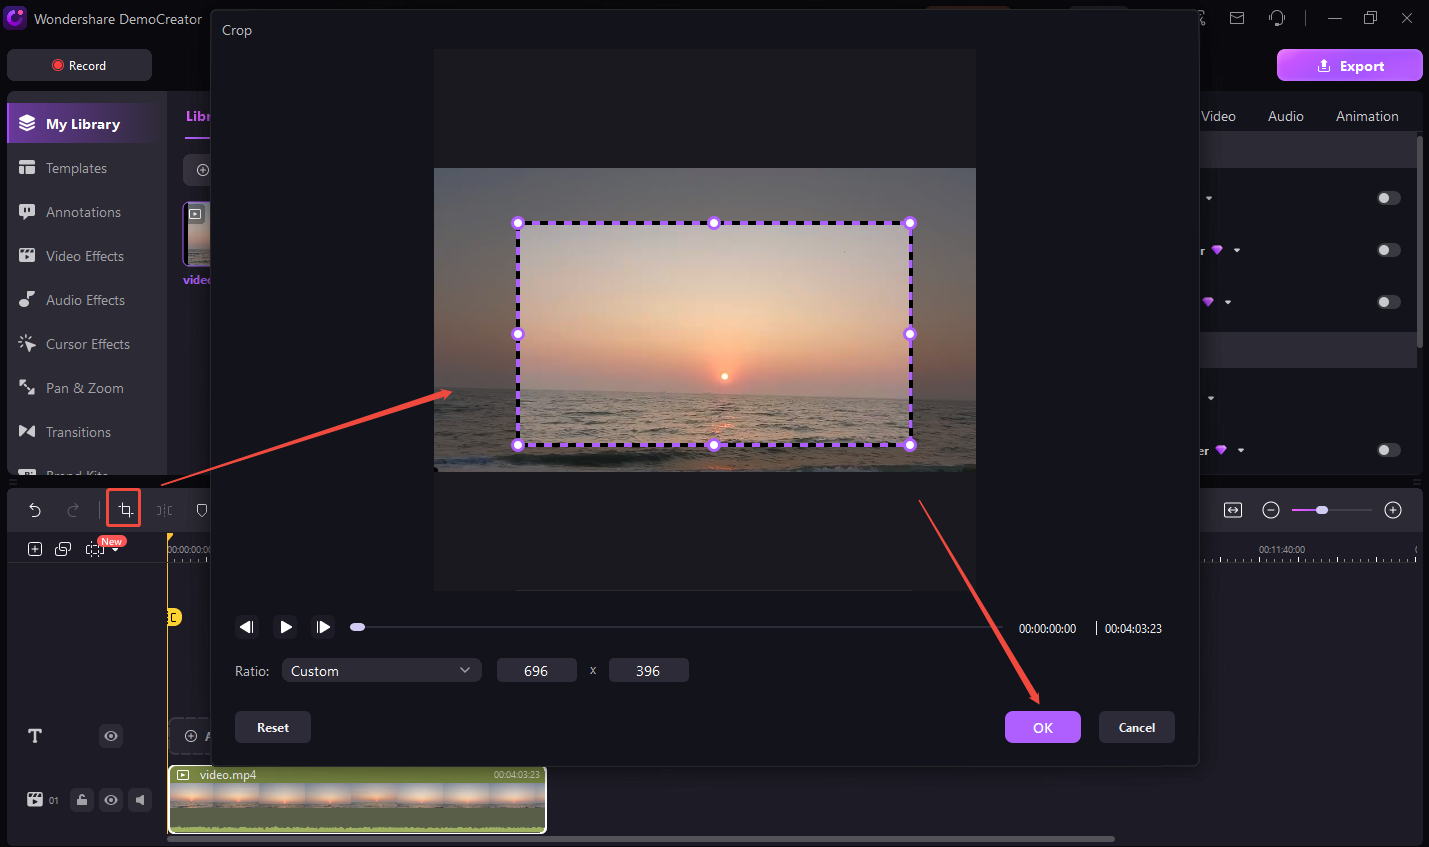Expand the dropdown arrow beside the New selection icon
This screenshot has height=847, width=1429.
(115, 551)
